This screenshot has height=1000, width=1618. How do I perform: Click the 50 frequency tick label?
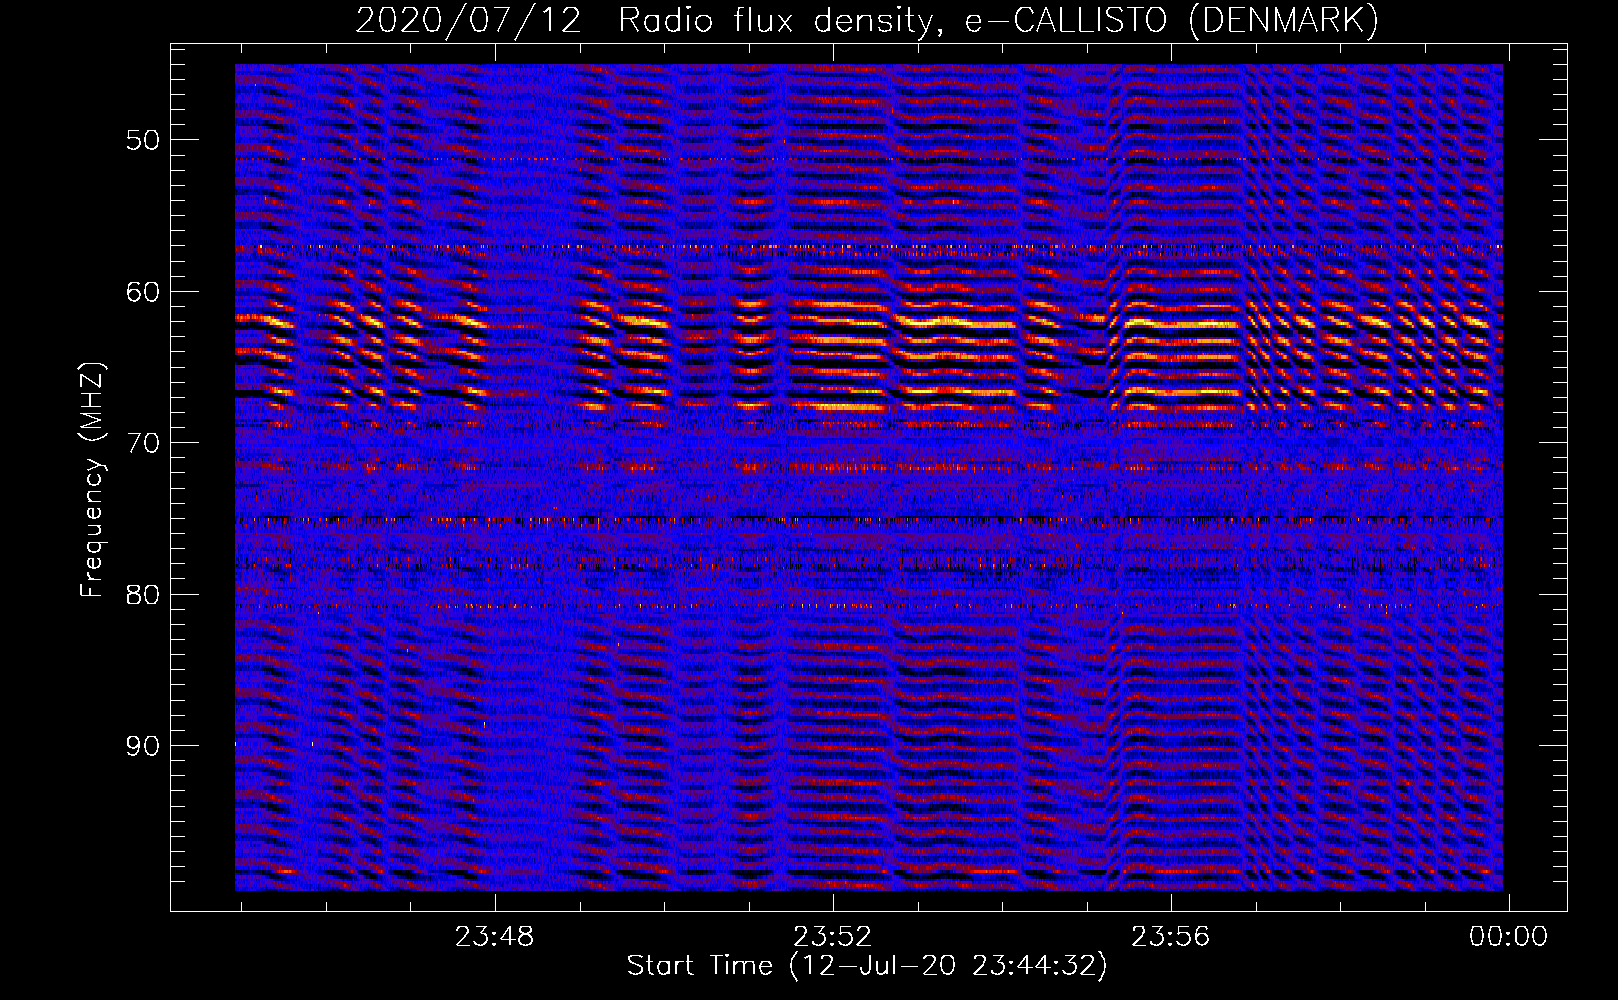pyautogui.click(x=143, y=140)
